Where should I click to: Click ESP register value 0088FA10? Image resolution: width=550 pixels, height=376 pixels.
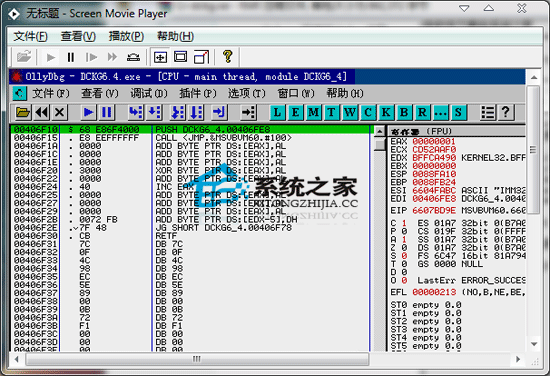coord(434,174)
